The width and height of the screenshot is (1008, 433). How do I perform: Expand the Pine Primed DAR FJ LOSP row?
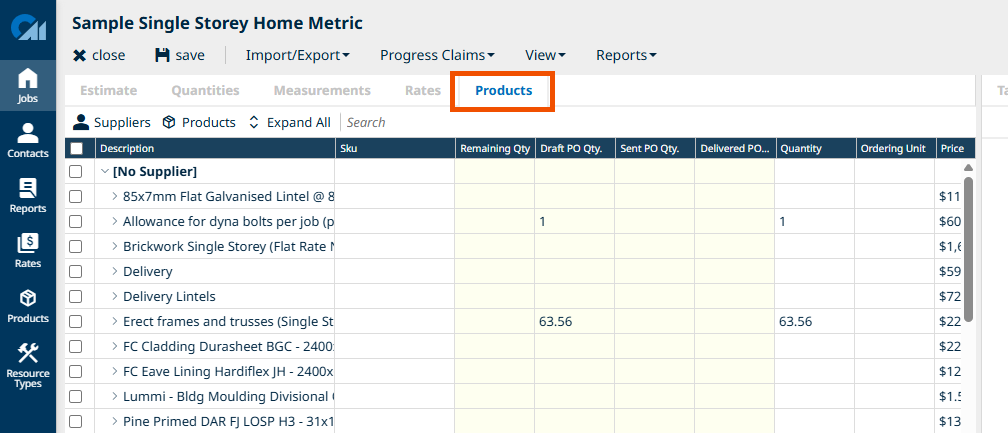(115, 421)
